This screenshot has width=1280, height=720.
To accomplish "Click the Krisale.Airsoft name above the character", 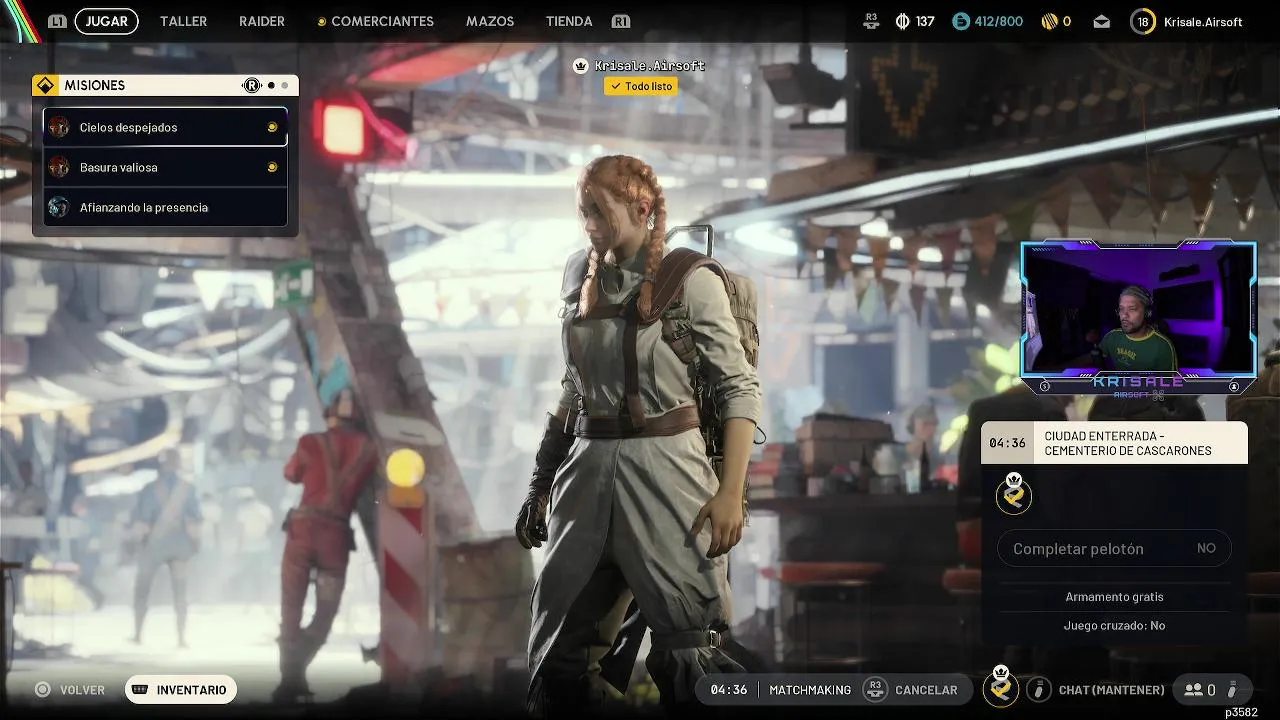I will pyautogui.click(x=650, y=65).
